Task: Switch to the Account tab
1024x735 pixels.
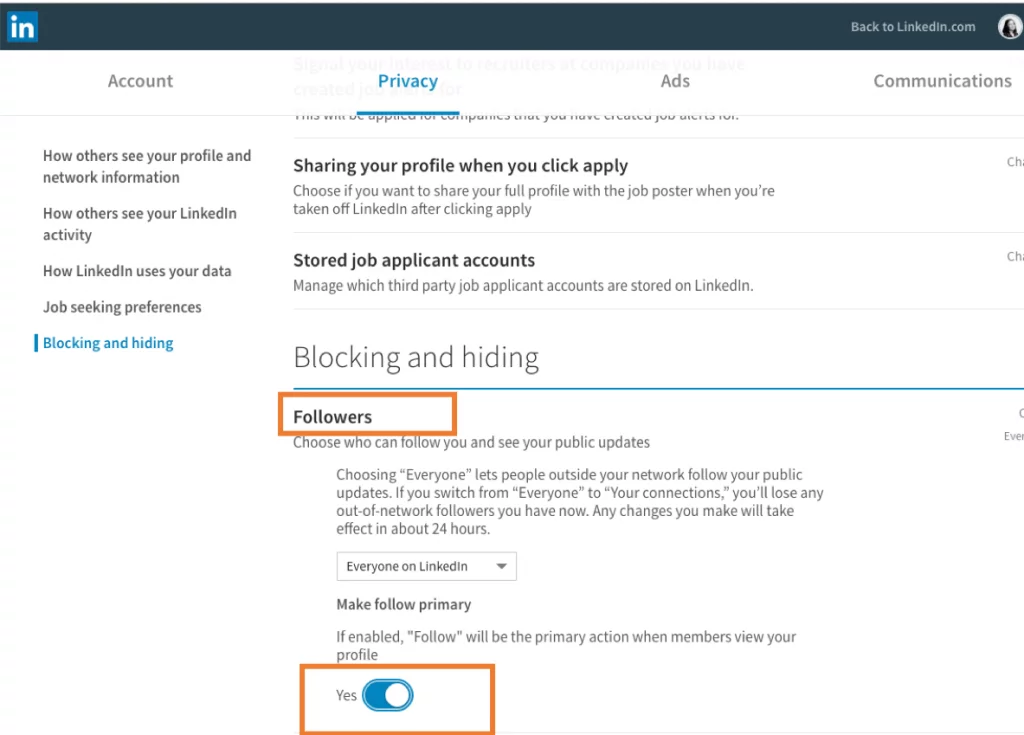Action: tap(140, 81)
